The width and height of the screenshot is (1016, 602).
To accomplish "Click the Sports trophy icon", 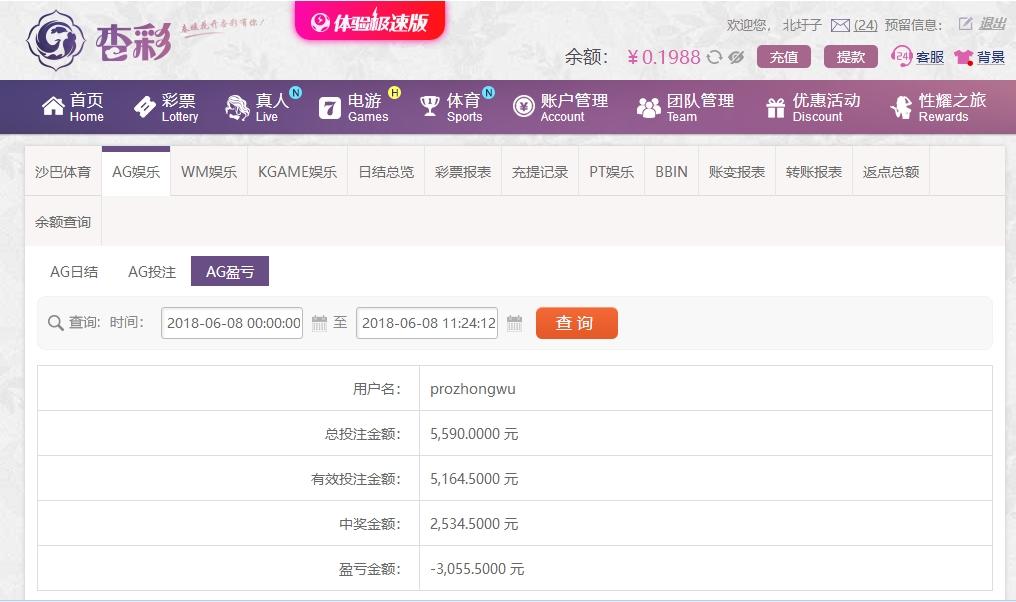I will (x=430, y=106).
